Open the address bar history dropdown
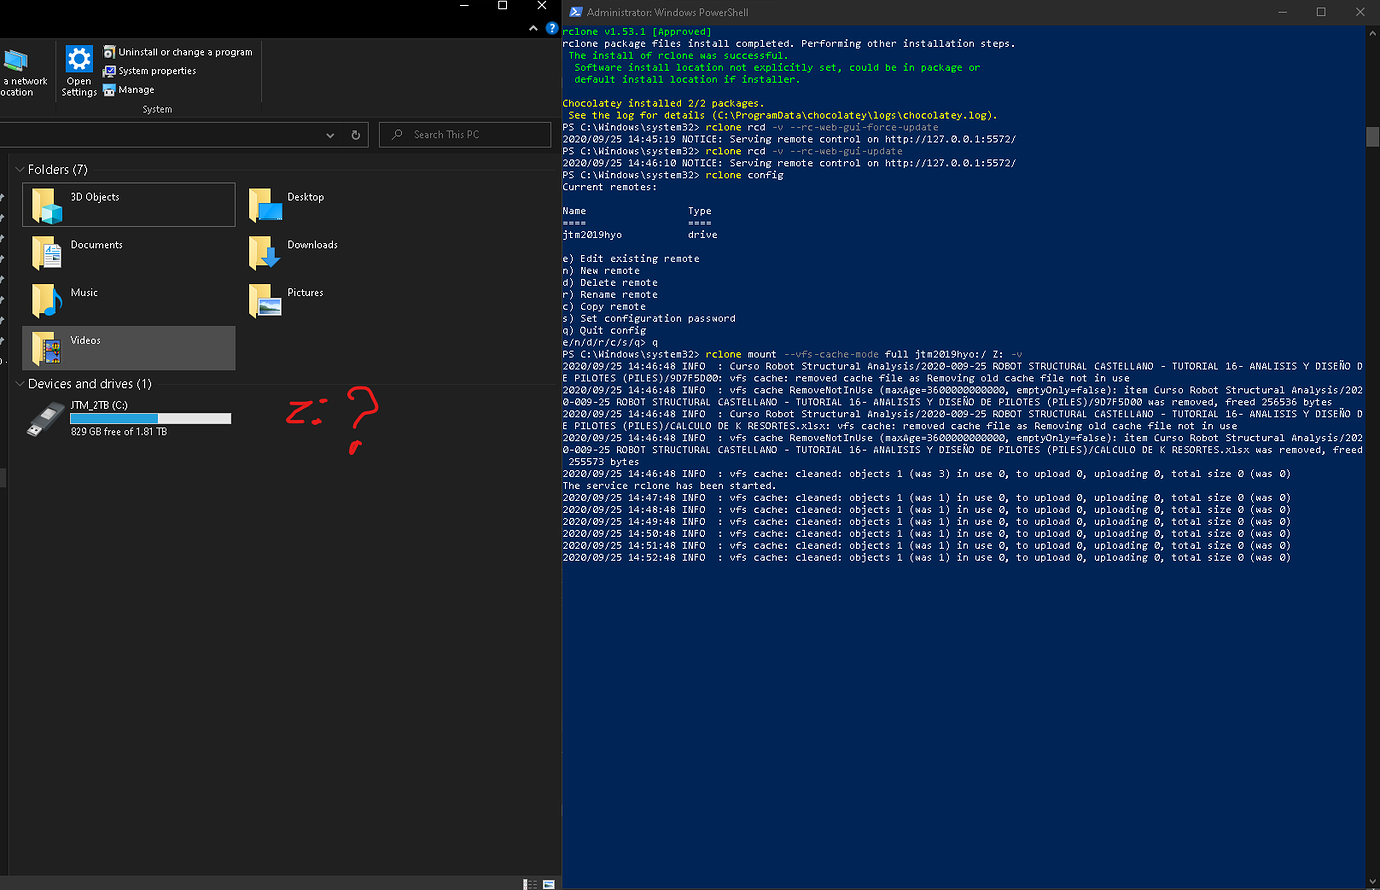This screenshot has width=1380, height=890. [330, 134]
